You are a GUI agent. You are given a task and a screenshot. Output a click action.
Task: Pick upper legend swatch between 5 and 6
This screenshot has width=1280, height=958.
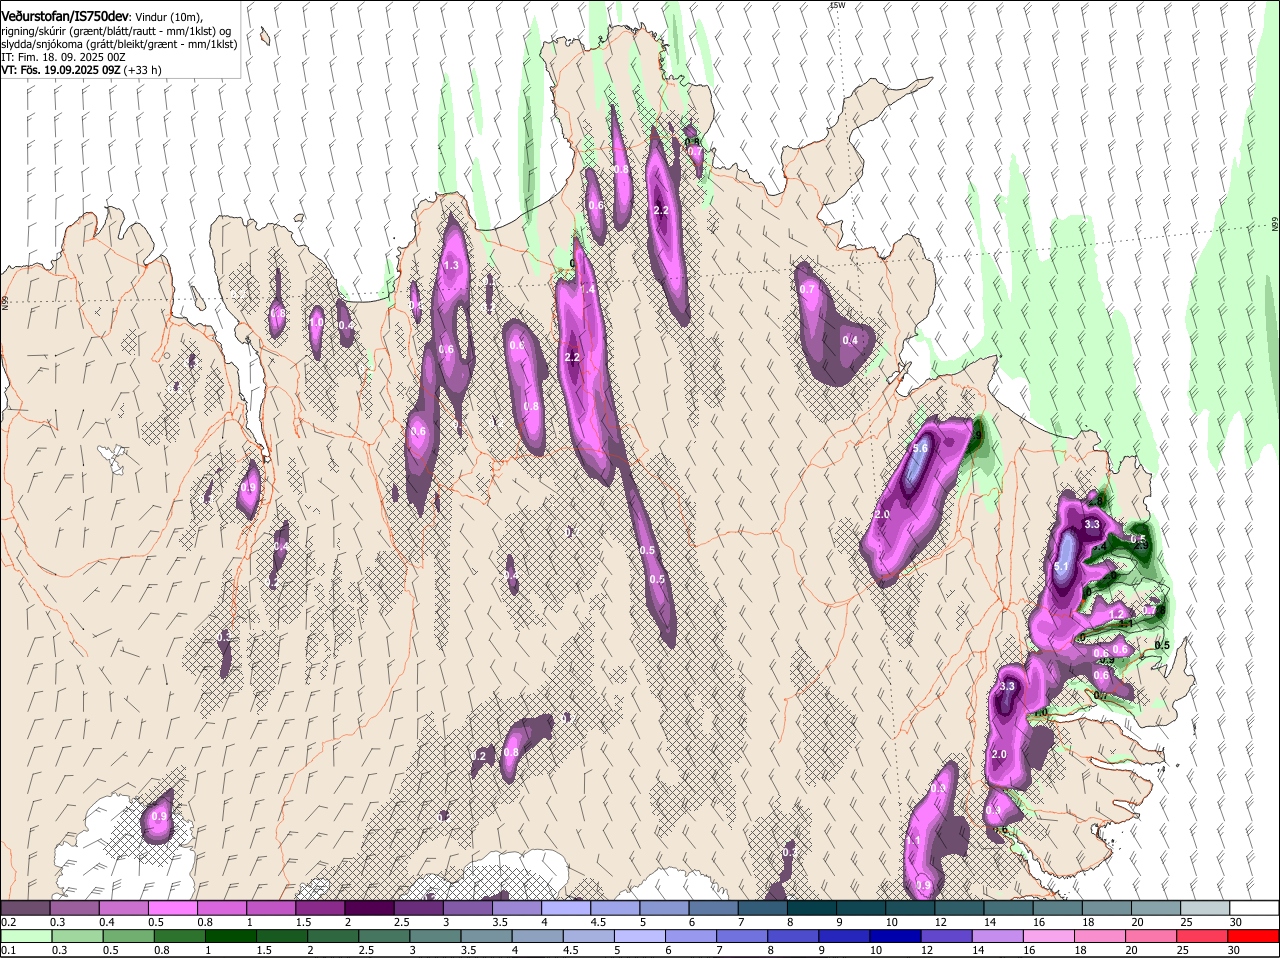(664, 907)
